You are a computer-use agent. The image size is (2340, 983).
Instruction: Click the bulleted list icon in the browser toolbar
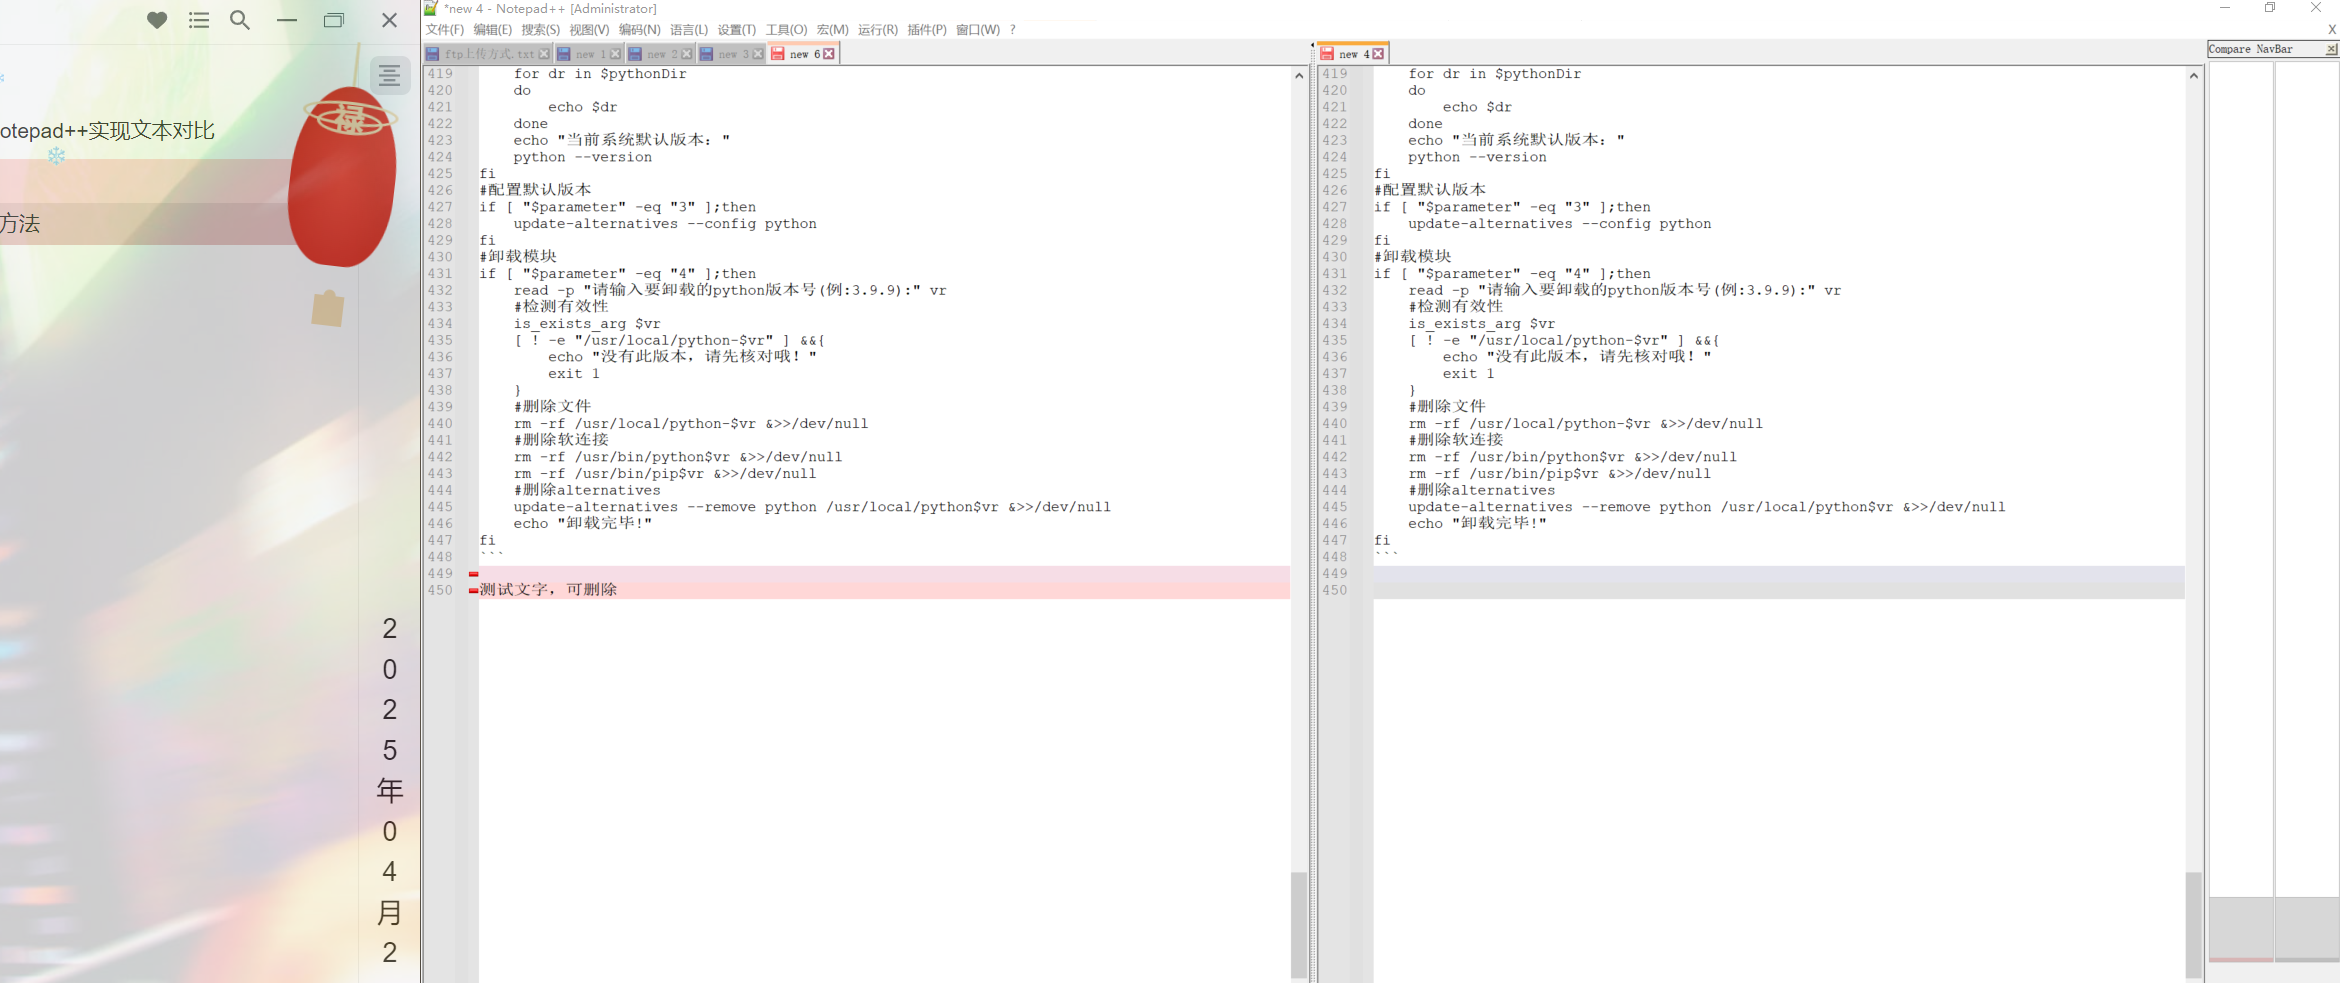point(198,20)
